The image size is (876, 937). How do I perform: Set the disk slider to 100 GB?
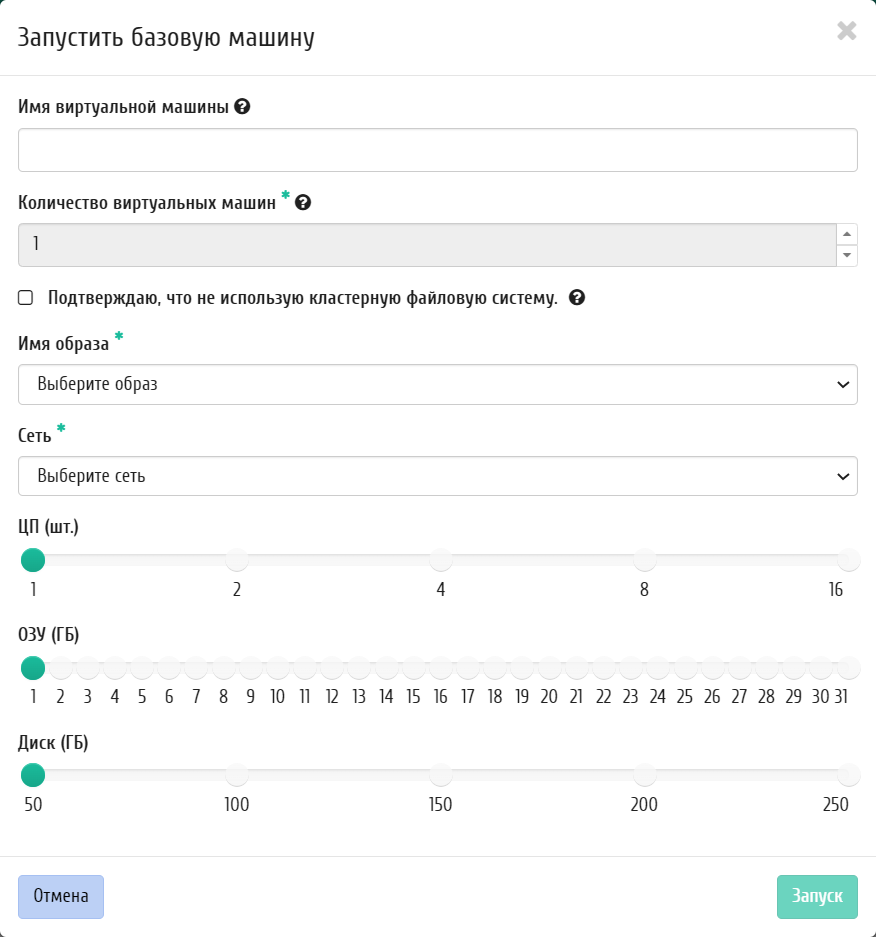237,775
